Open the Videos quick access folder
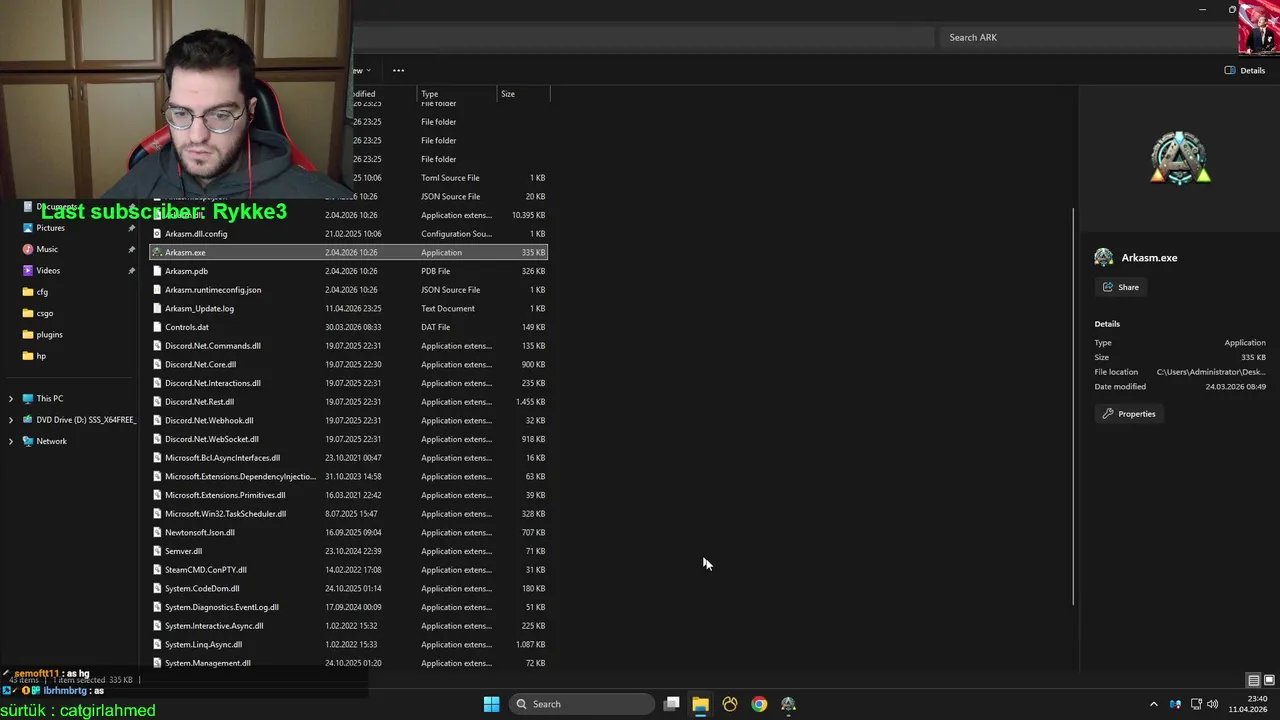This screenshot has height=720, width=1280. tap(48, 270)
